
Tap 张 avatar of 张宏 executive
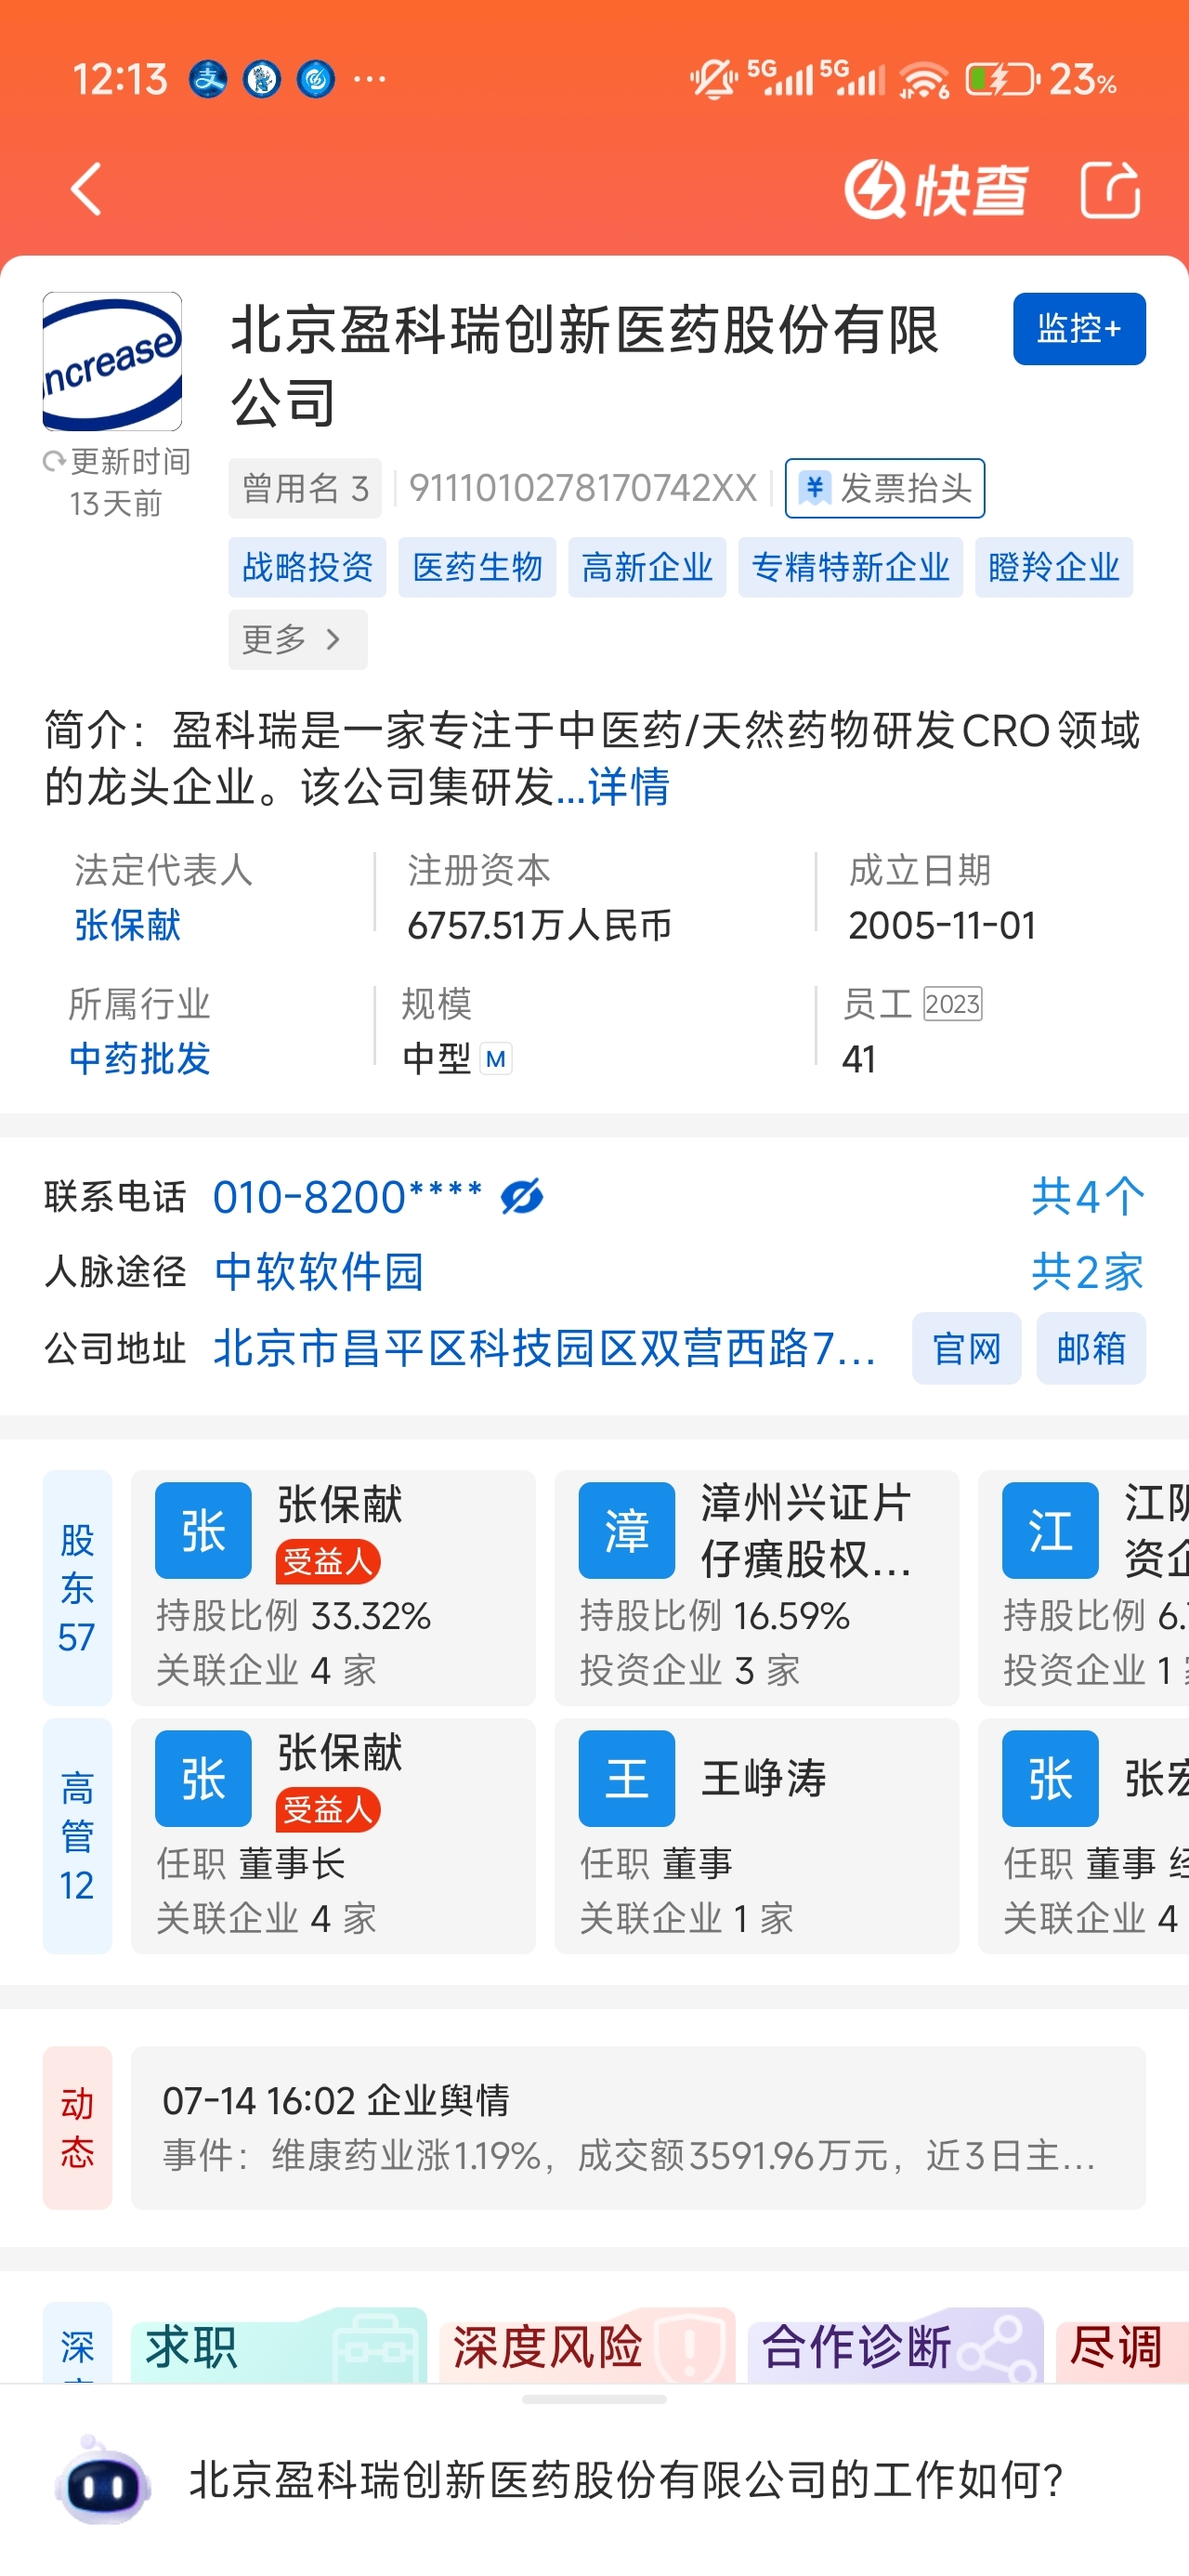[1051, 1778]
